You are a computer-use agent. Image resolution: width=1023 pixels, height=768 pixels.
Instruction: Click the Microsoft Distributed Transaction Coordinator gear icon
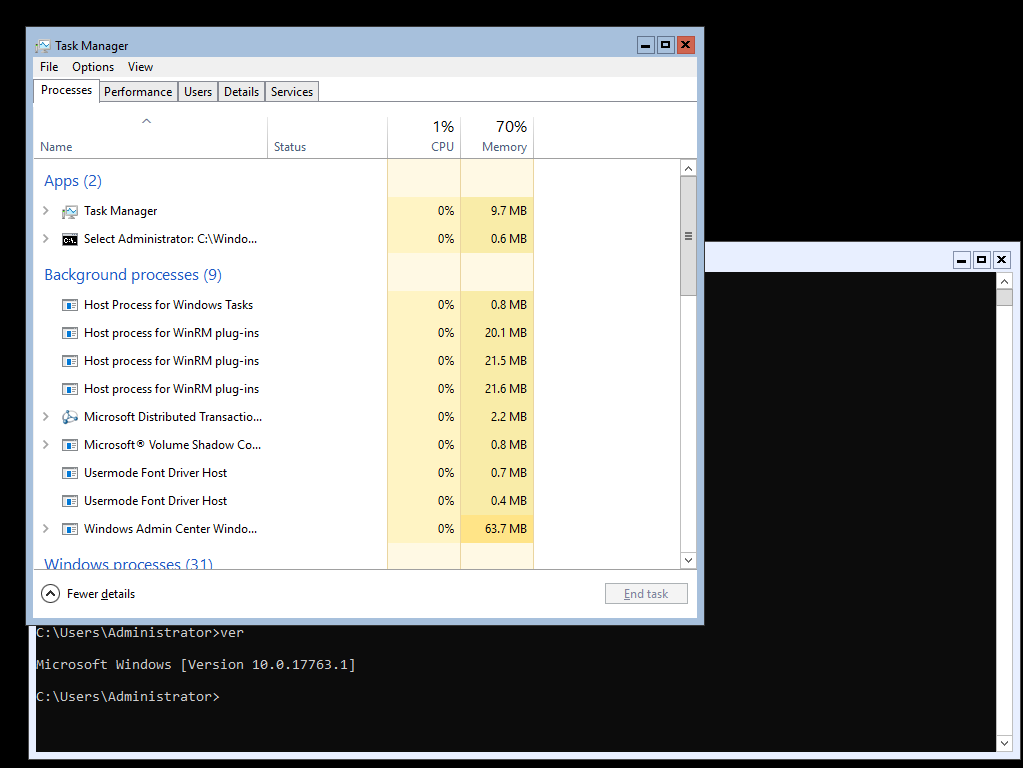click(x=69, y=417)
